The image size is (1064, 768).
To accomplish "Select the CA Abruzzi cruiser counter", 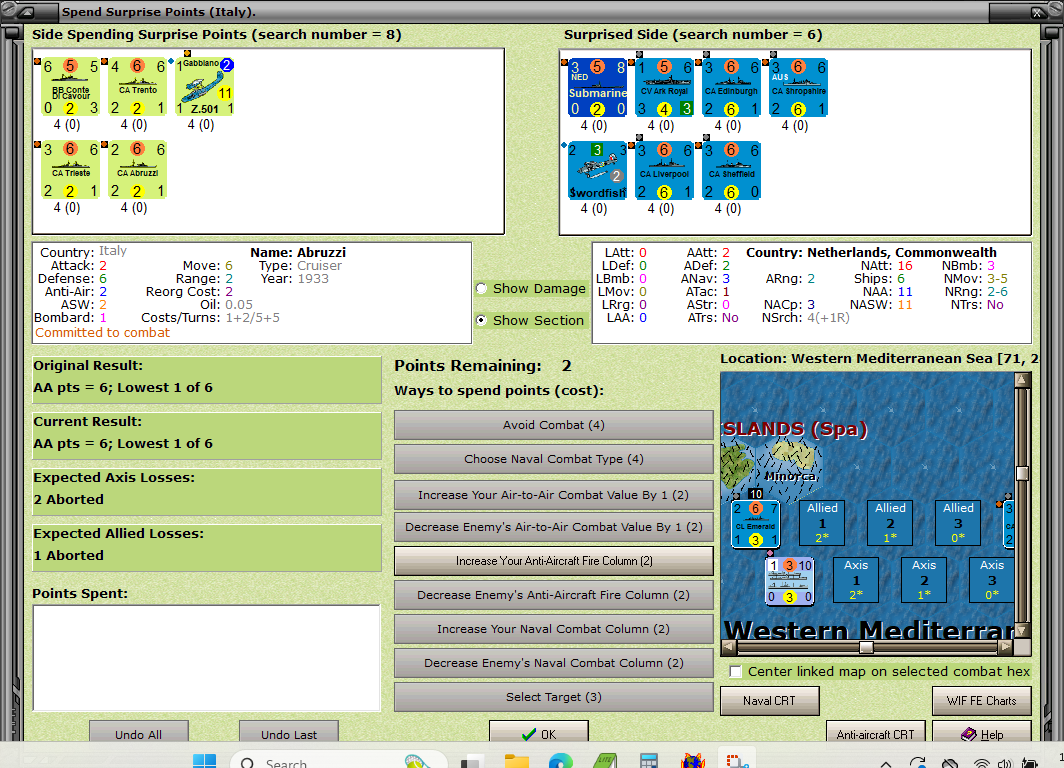I will [x=138, y=168].
